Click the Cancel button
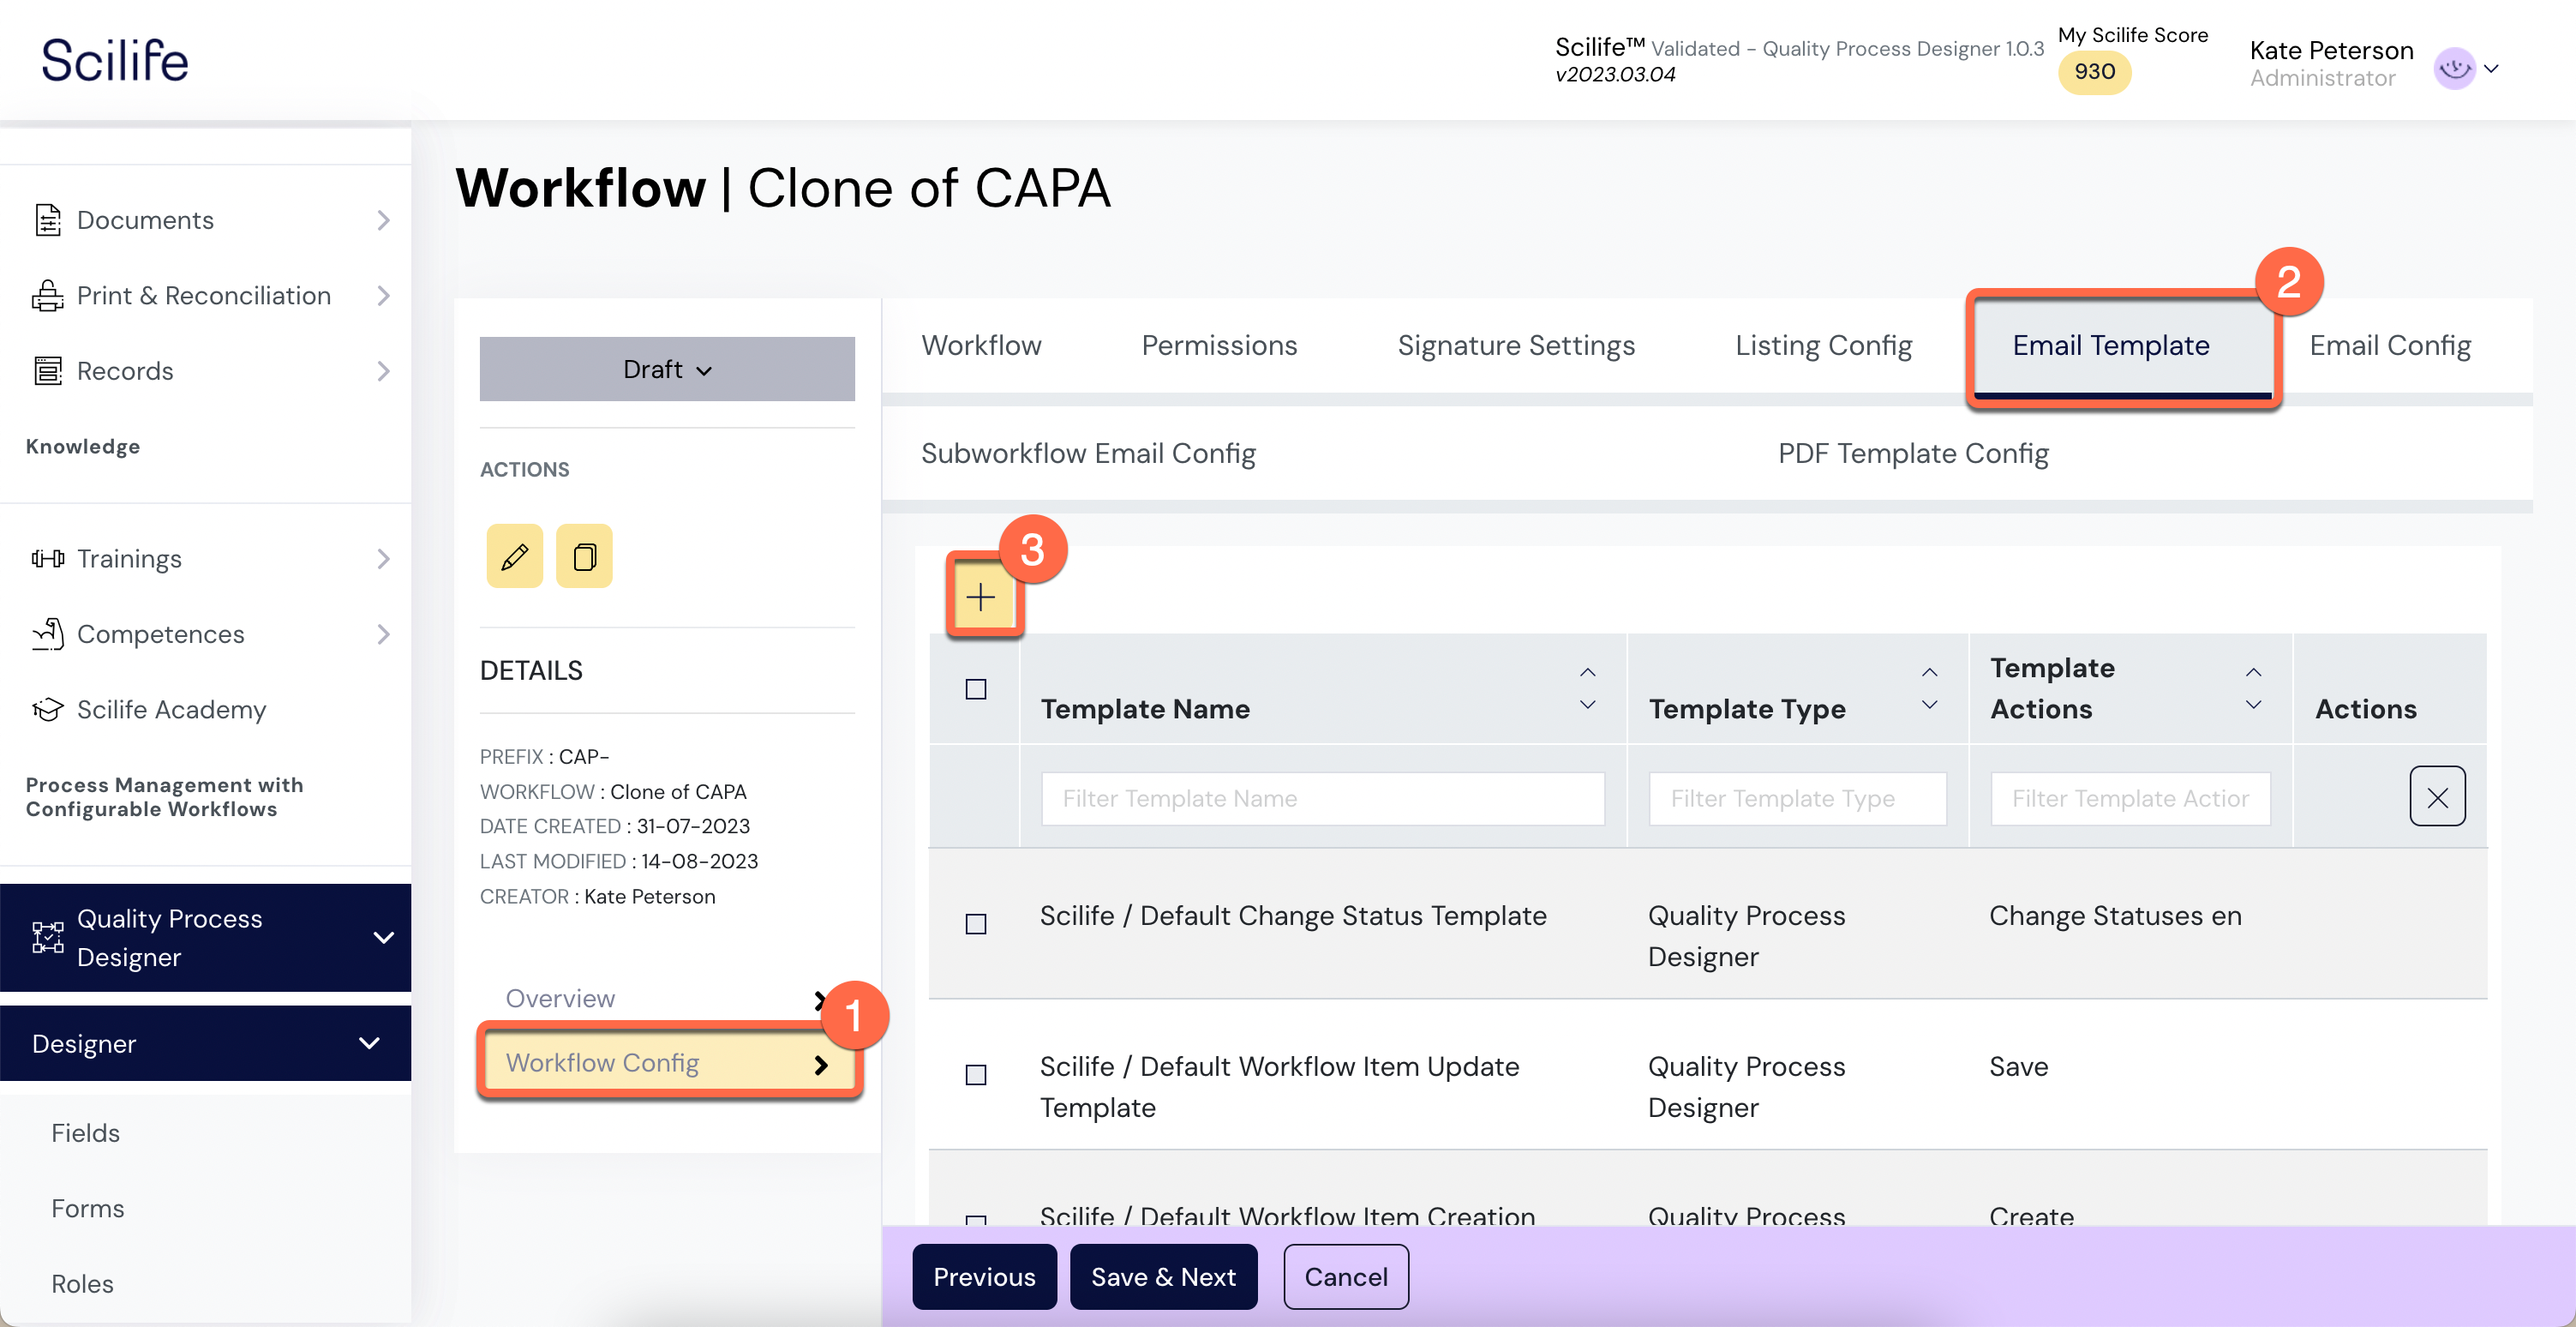Screen dimensions: 2576x1327 pyautogui.click(x=1346, y=1277)
